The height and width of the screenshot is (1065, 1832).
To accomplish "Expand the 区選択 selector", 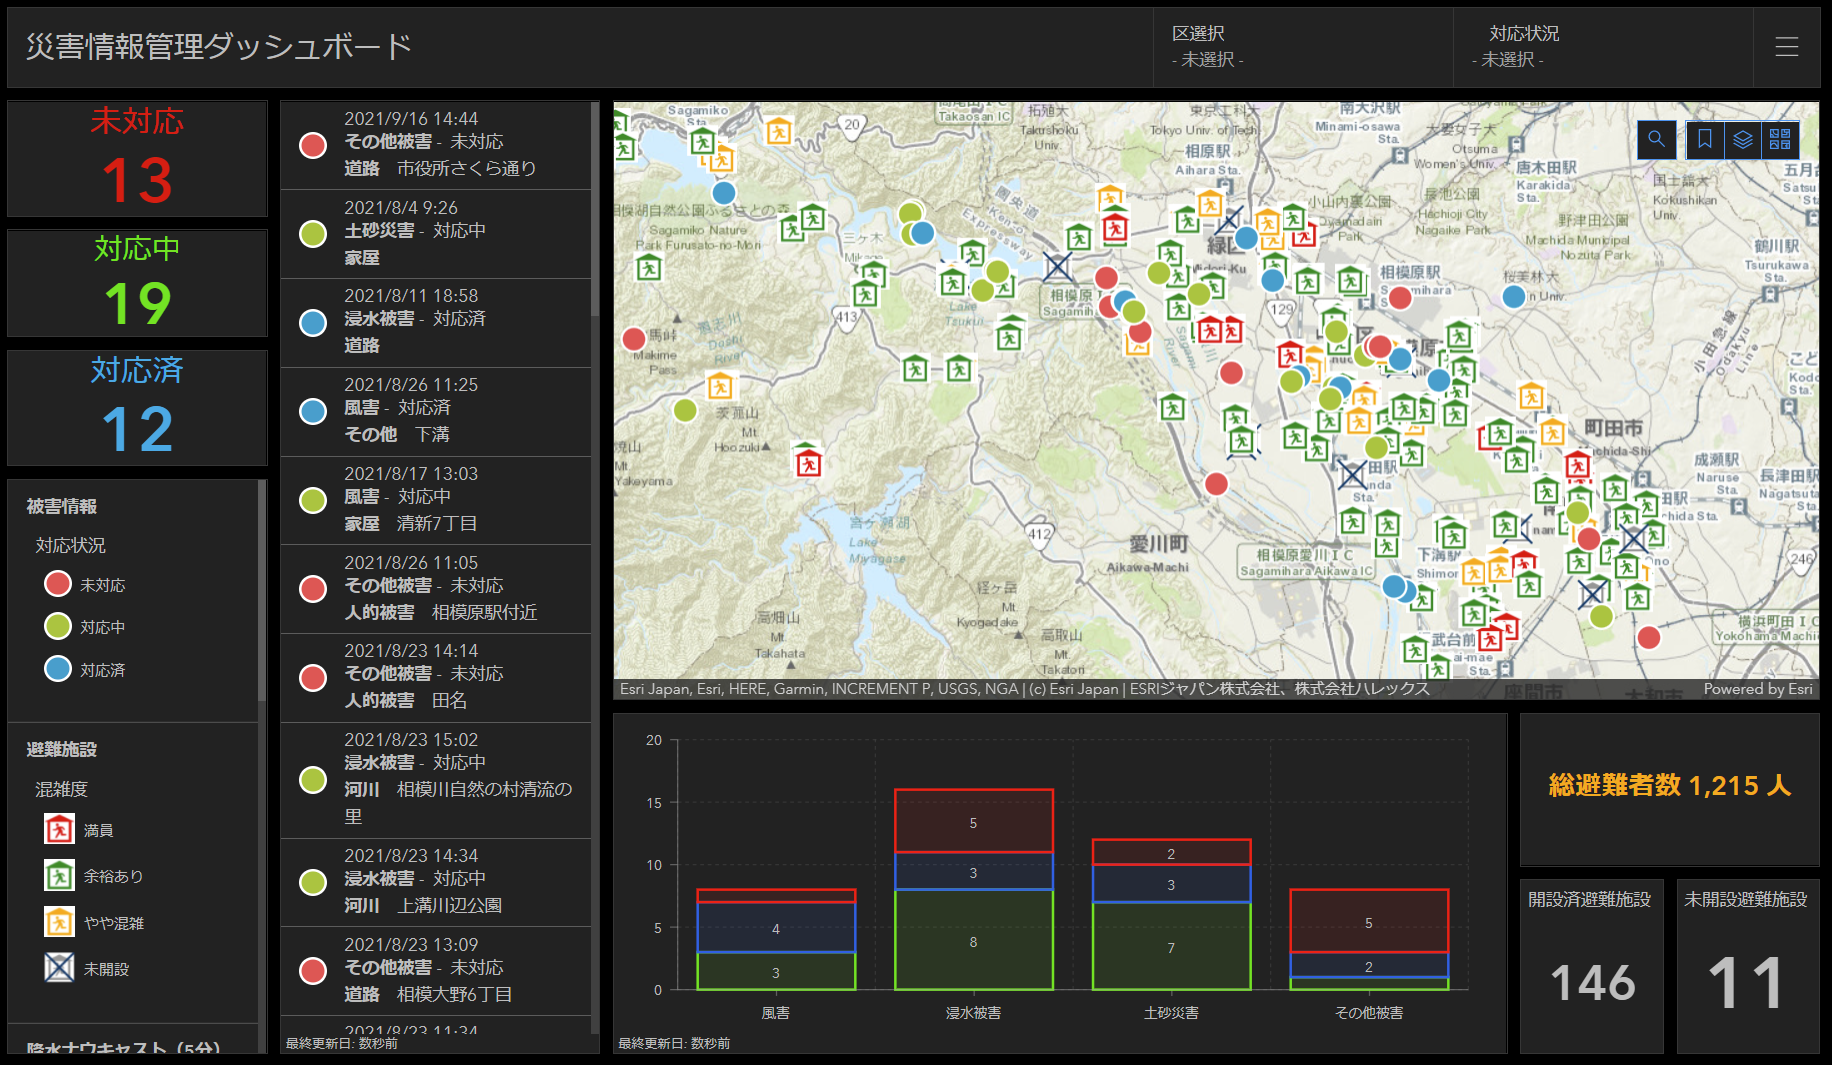I will pyautogui.click(x=1302, y=47).
